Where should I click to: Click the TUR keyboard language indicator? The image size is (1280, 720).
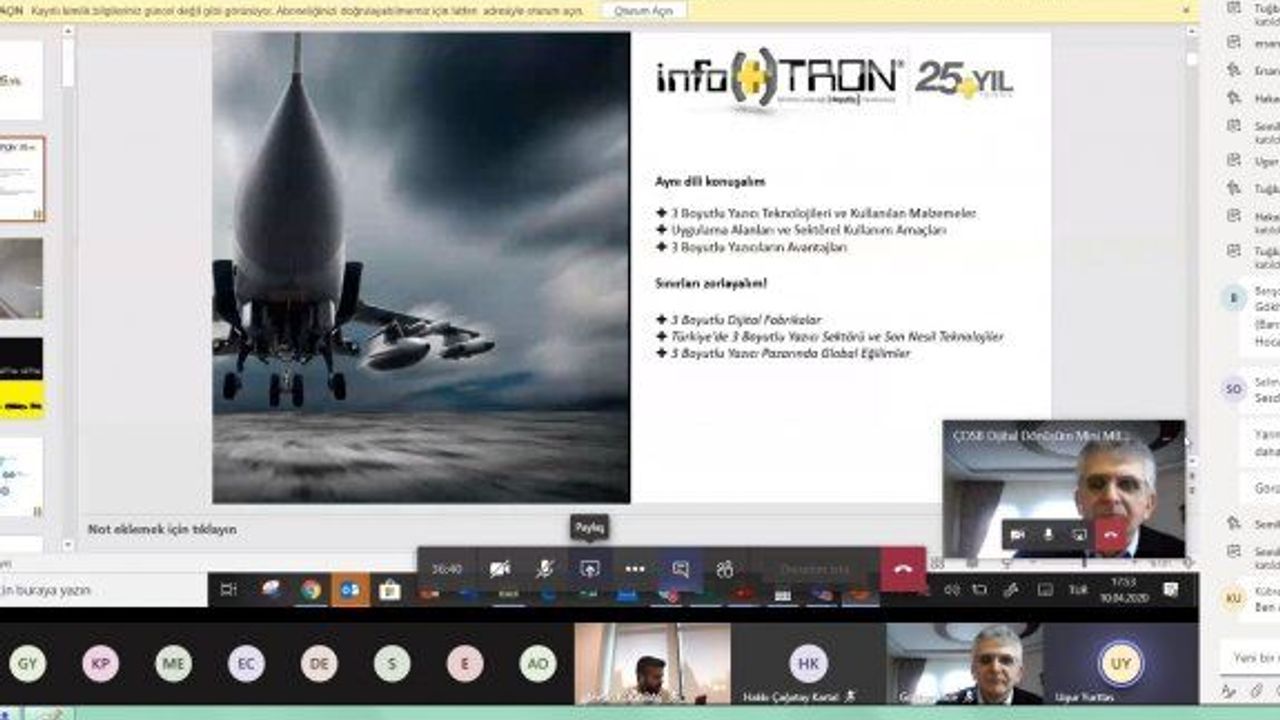coord(1078,590)
